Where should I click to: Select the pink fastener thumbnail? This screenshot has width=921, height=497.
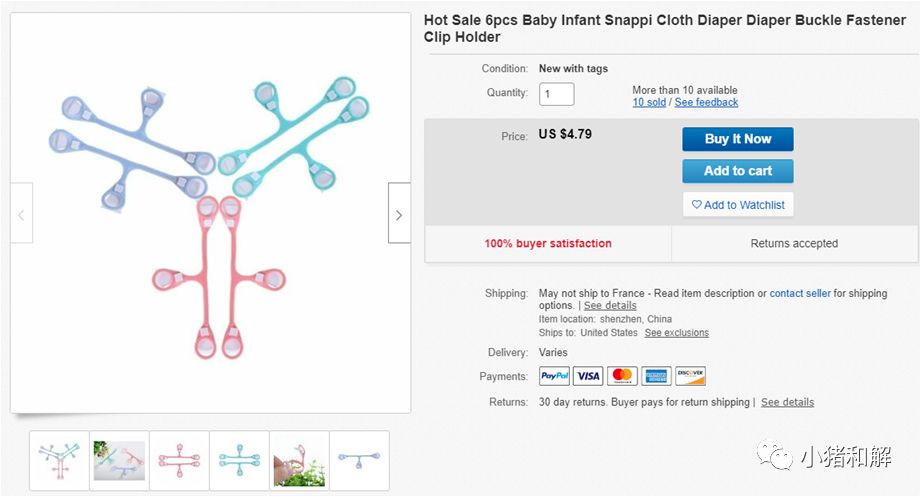(179, 460)
